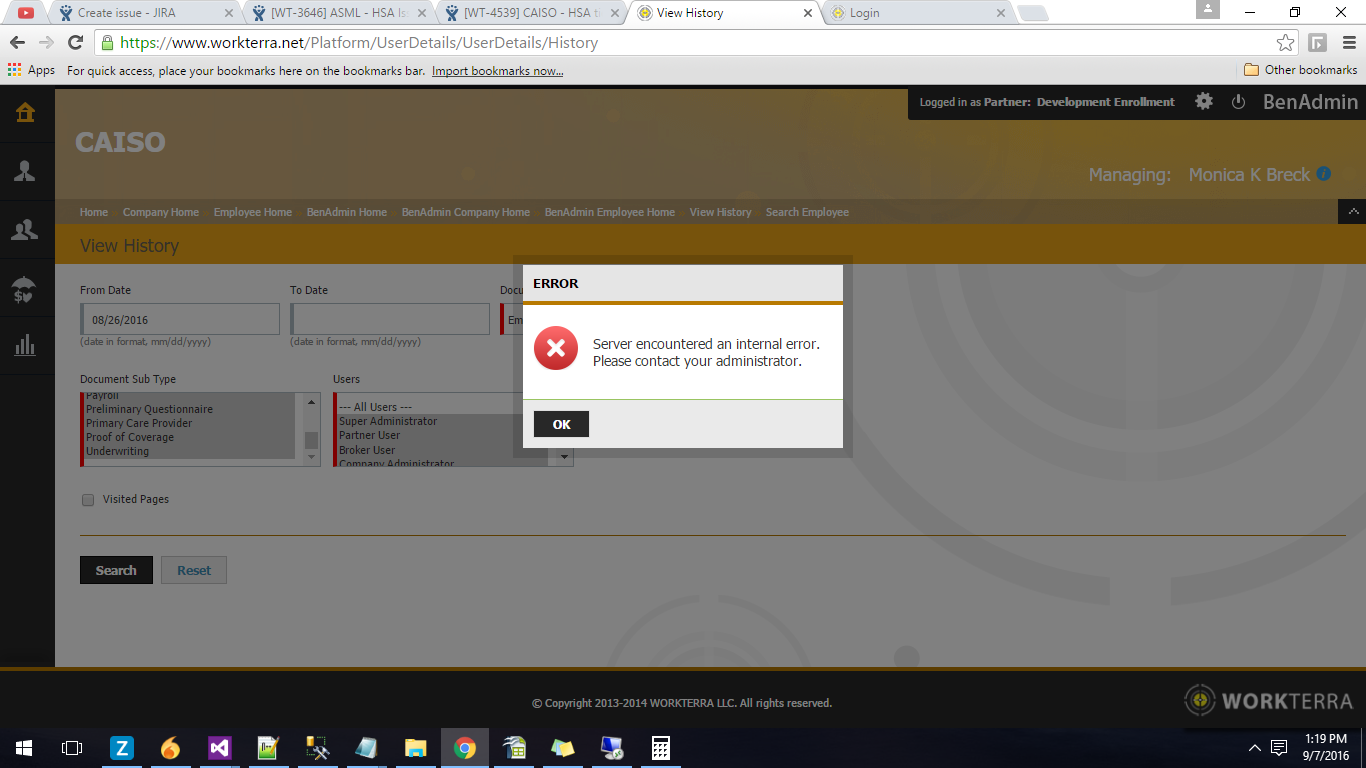Click the browser back arrow
1366x768 pixels.
[x=17, y=43]
